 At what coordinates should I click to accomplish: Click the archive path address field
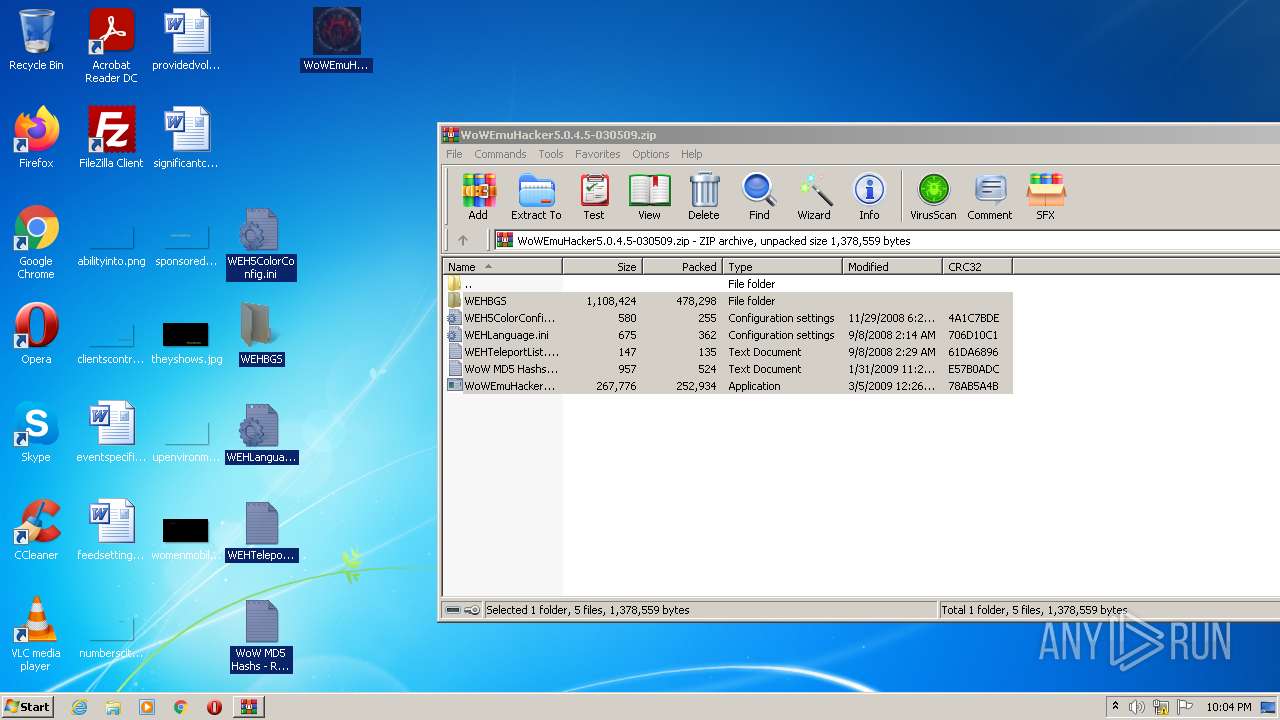click(x=887, y=240)
